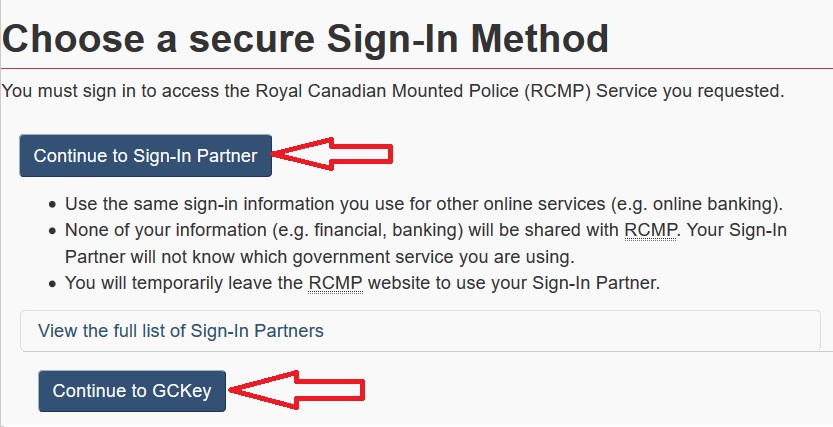Click RCMP abbreviation in "leave the RCMP website"
This screenshot has height=427, width=833.
click(335, 283)
